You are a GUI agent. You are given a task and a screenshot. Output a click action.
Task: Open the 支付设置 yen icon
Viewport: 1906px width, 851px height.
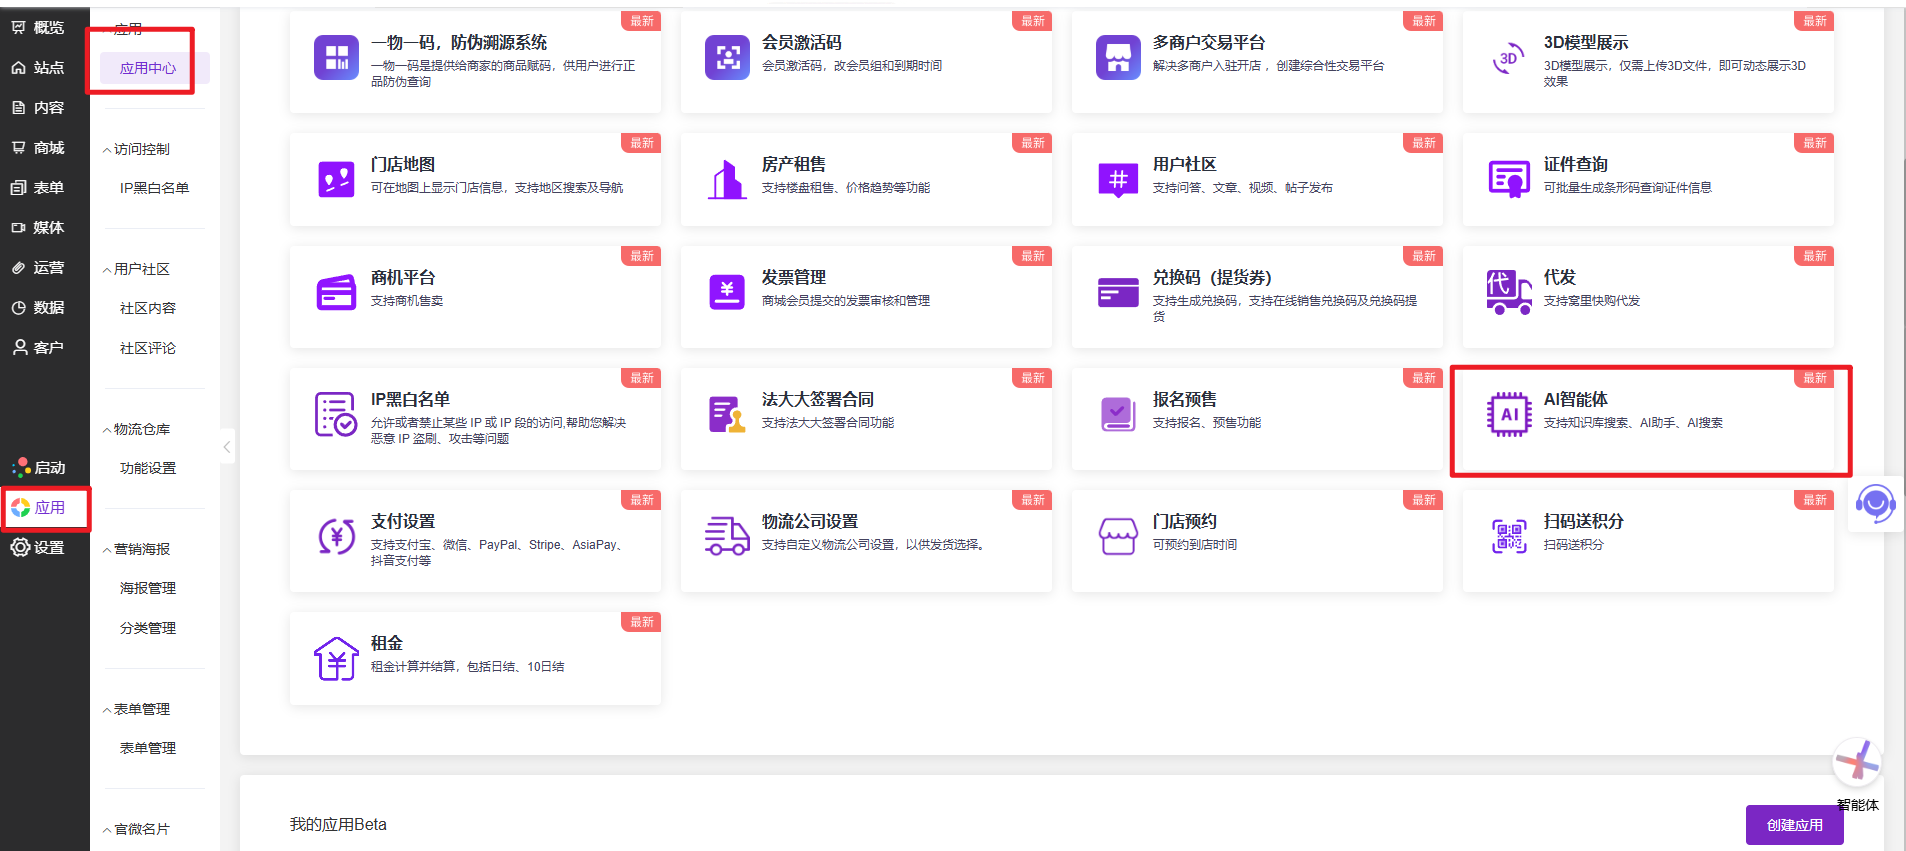click(336, 536)
